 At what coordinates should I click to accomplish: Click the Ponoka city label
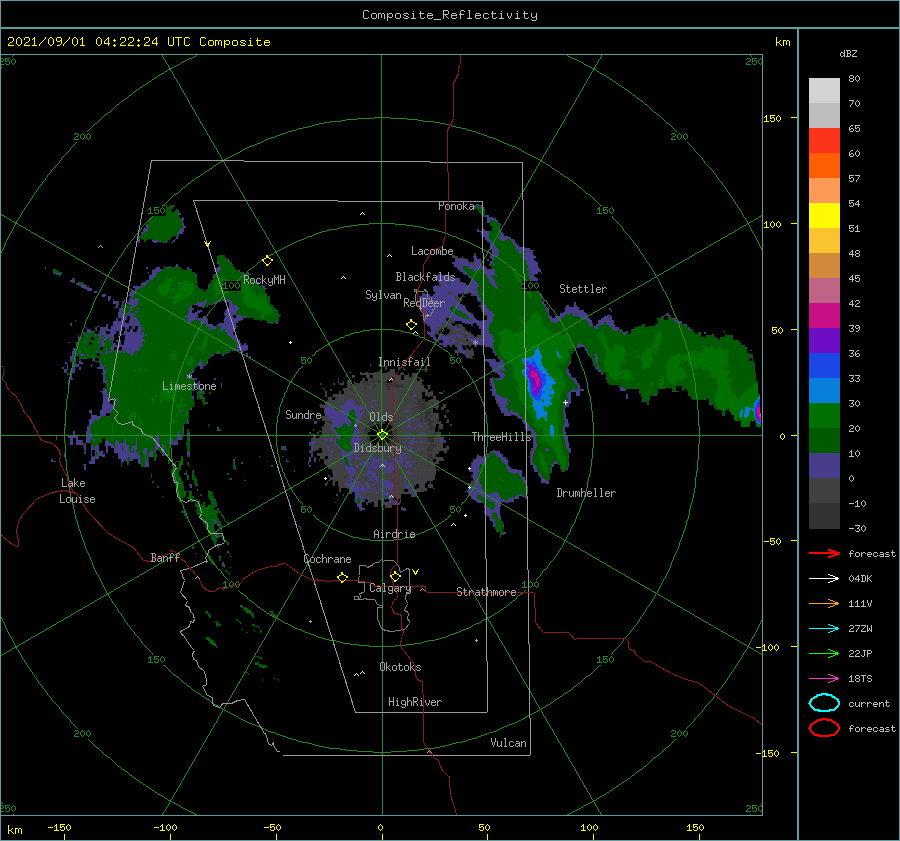456,206
